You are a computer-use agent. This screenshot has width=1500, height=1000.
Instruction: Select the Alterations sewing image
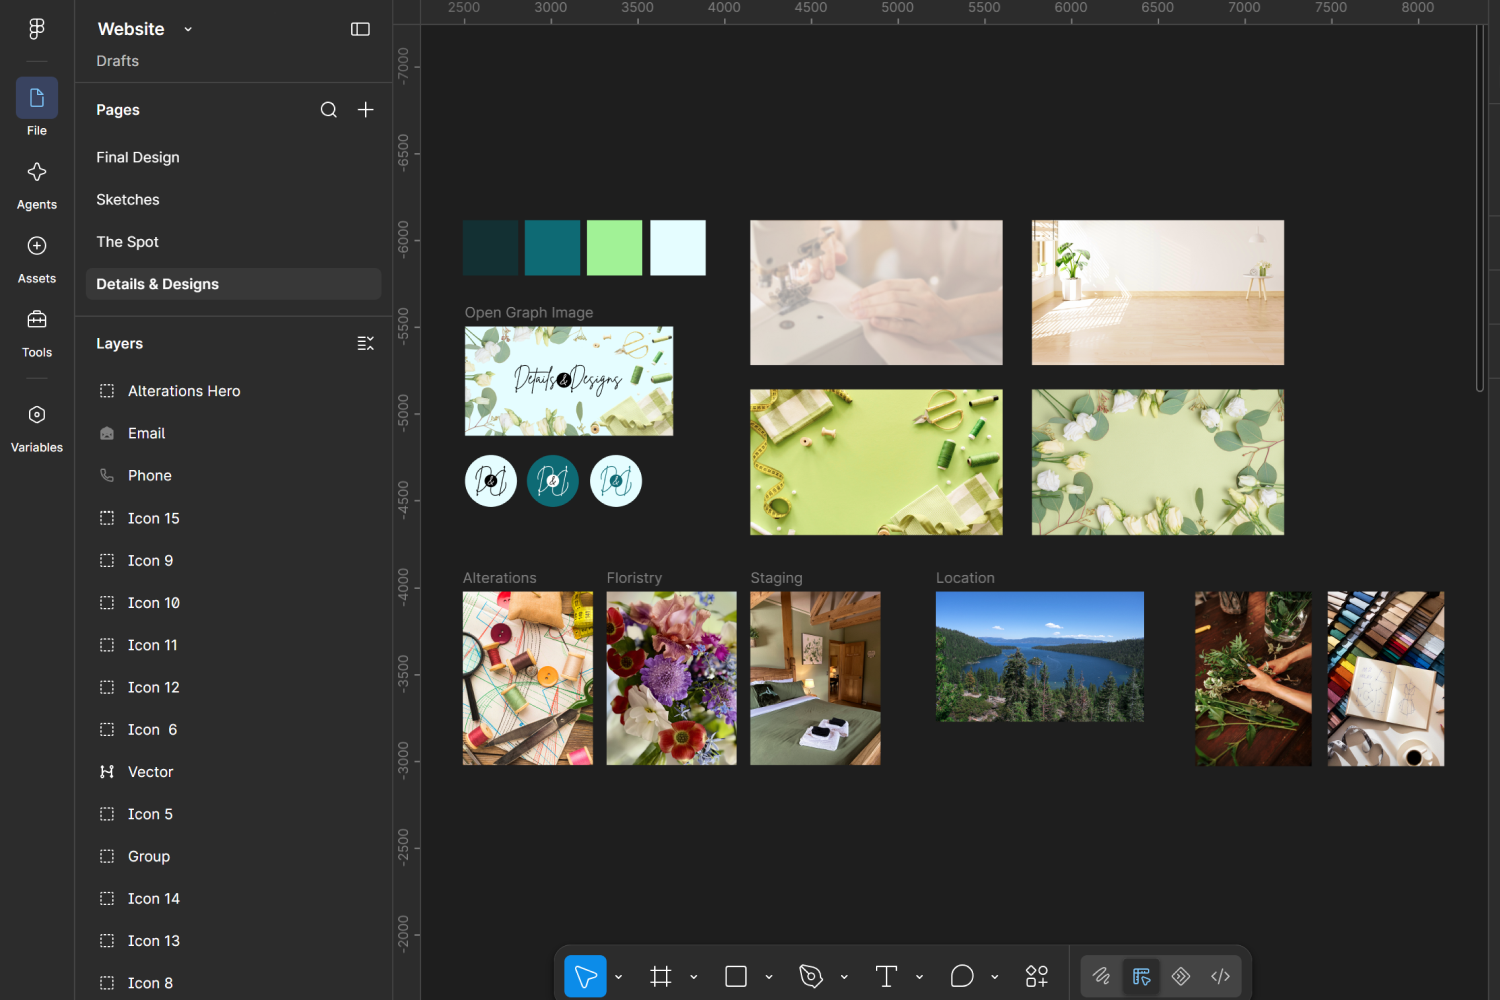528,678
